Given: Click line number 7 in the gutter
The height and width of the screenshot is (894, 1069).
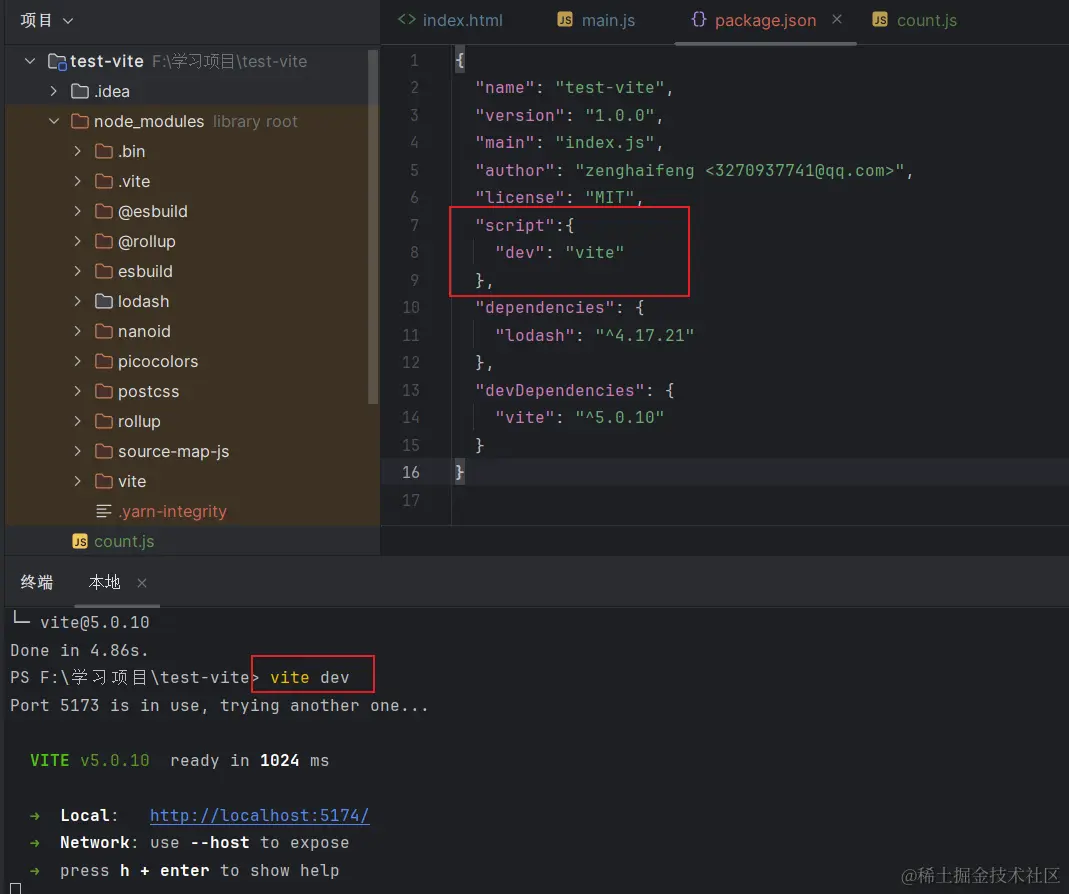Looking at the screenshot, I should [x=415, y=225].
